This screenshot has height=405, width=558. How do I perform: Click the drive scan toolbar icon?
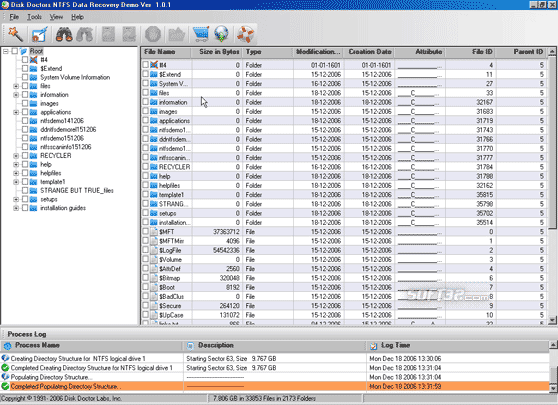[x=40, y=34]
